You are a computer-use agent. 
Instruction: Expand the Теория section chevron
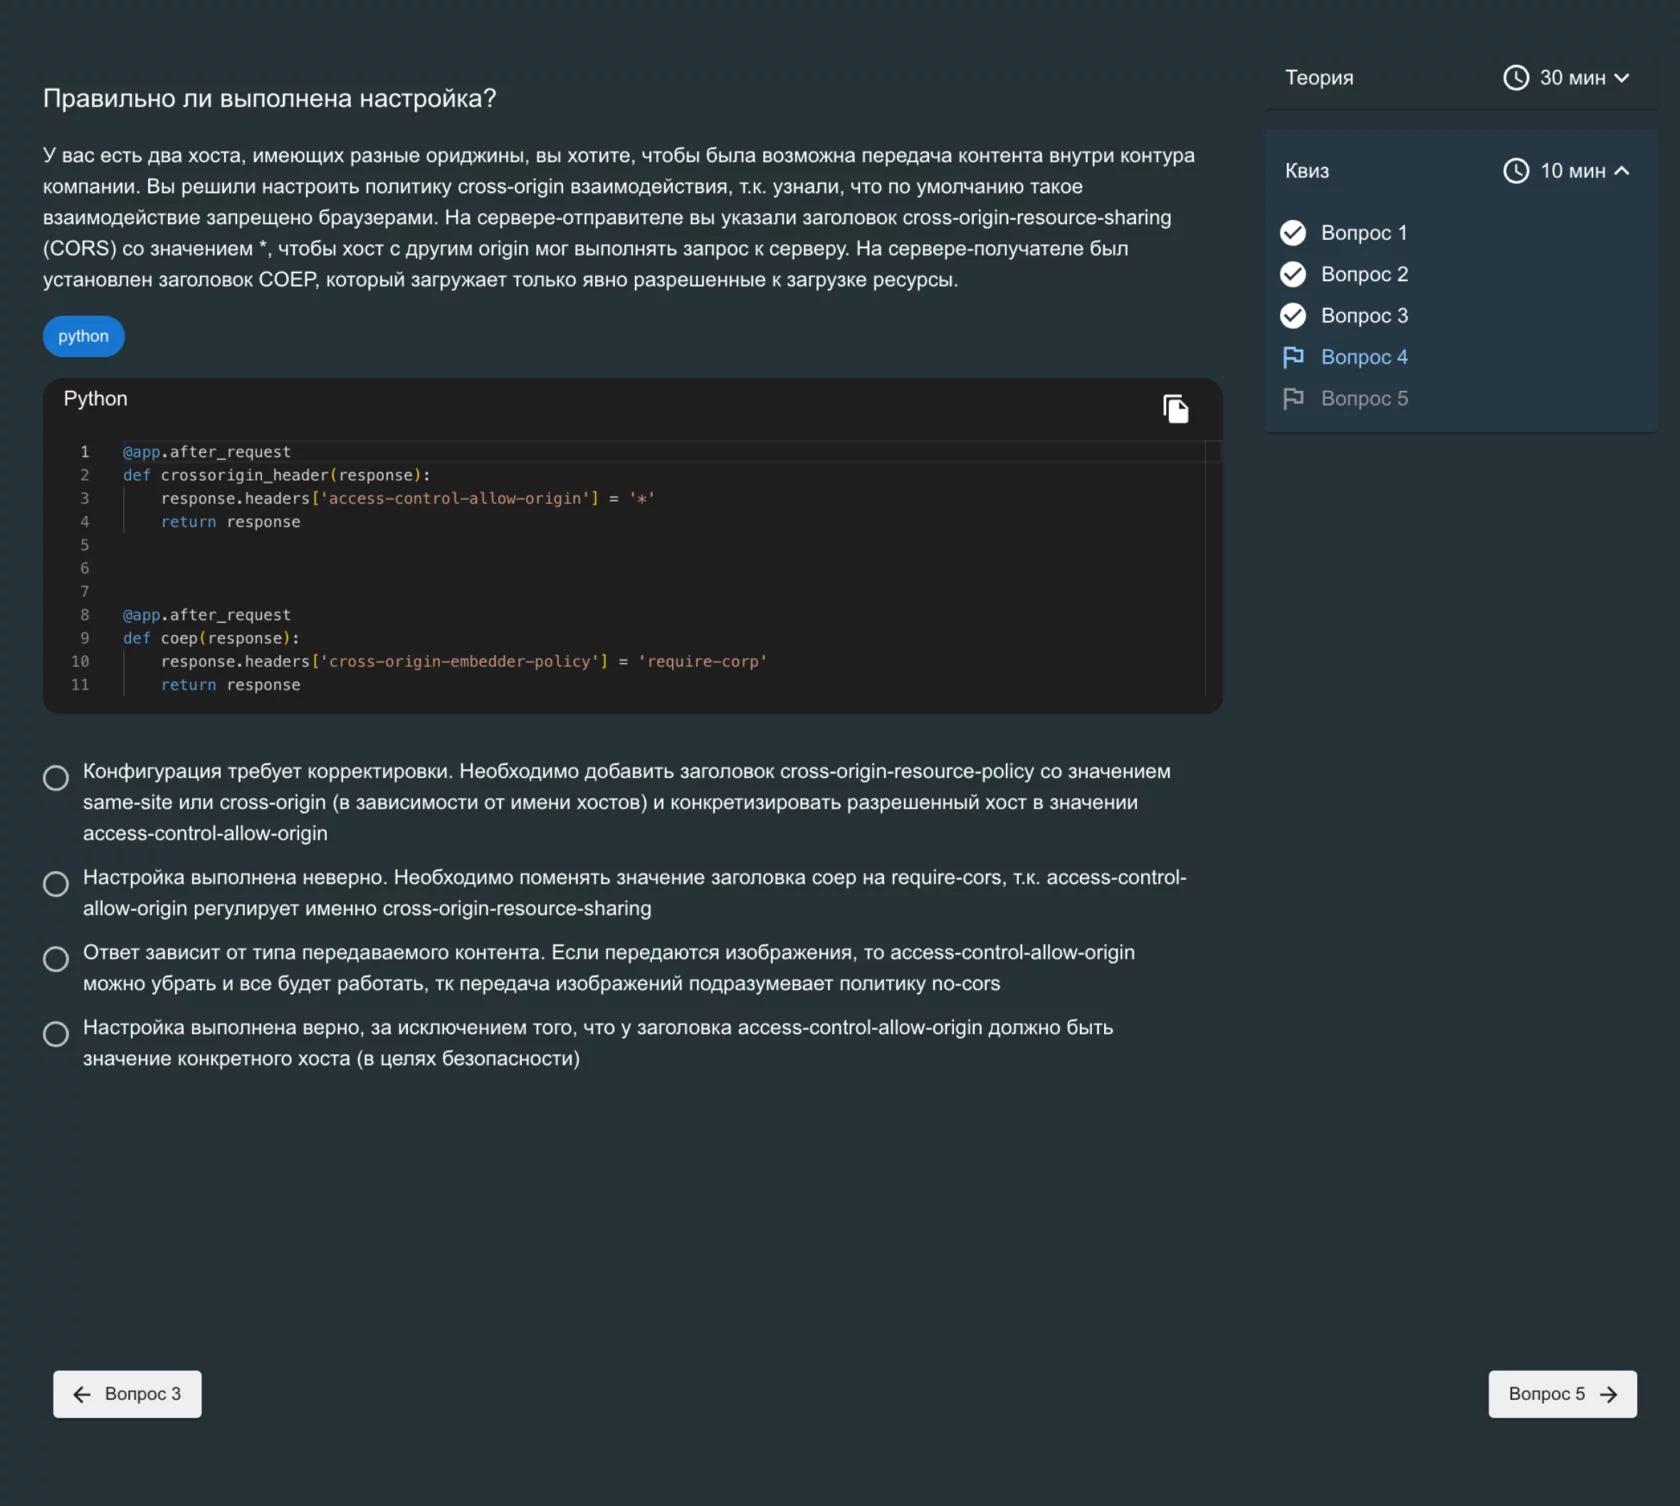click(x=1622, y=78)
